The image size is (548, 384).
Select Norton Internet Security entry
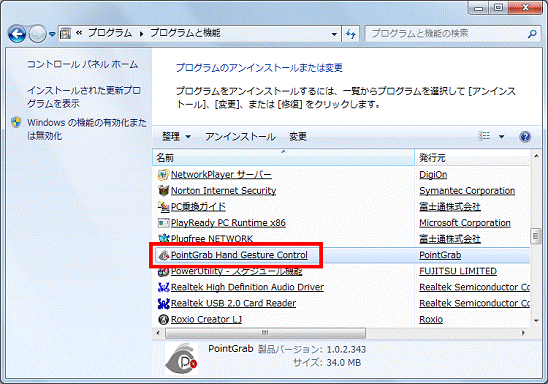click(x=223, y=190)
